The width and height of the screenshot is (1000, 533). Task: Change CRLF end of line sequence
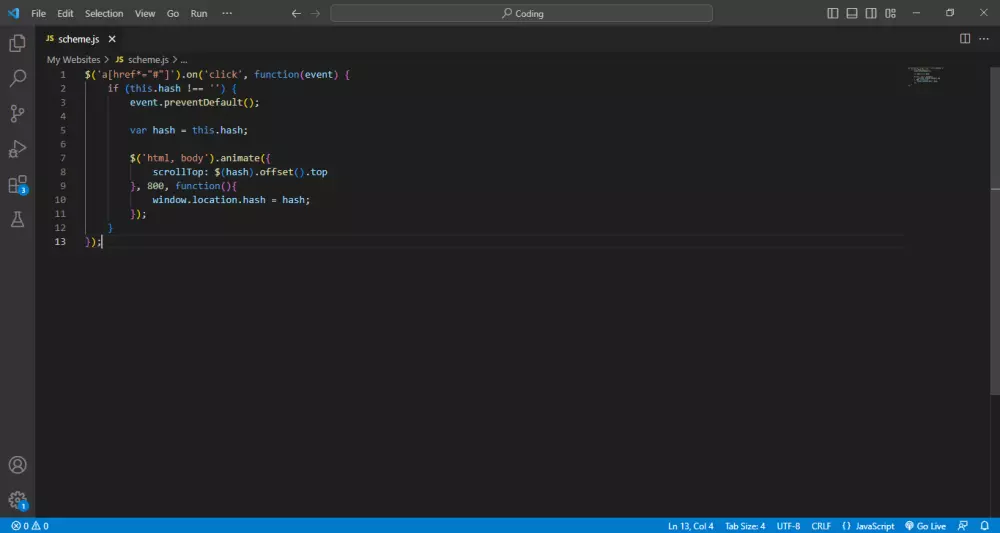click(x=821, y=526)
